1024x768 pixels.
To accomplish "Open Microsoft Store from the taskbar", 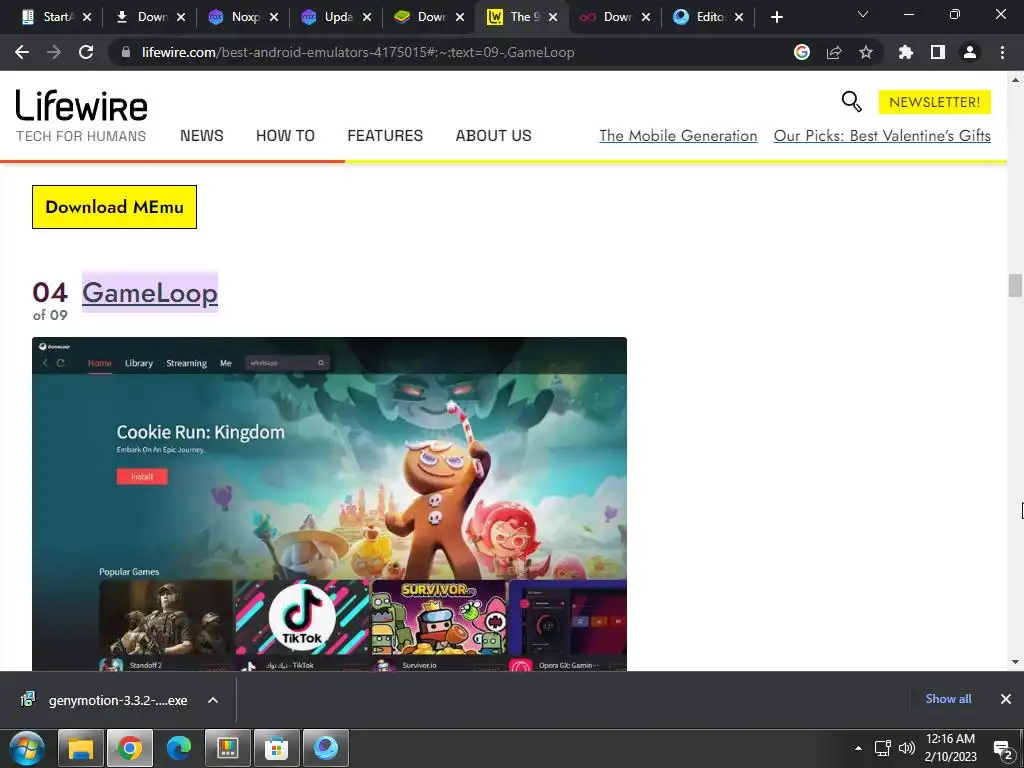I will pos(277,748).
